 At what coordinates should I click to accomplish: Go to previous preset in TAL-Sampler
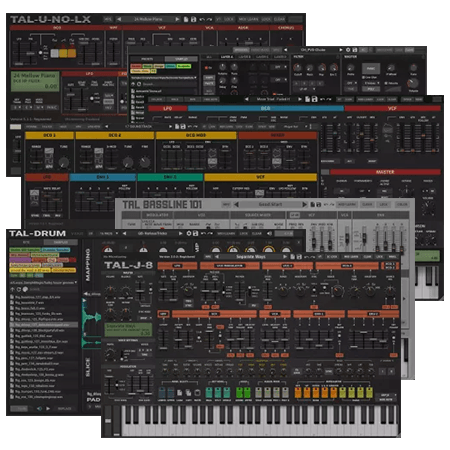[285, 50]
